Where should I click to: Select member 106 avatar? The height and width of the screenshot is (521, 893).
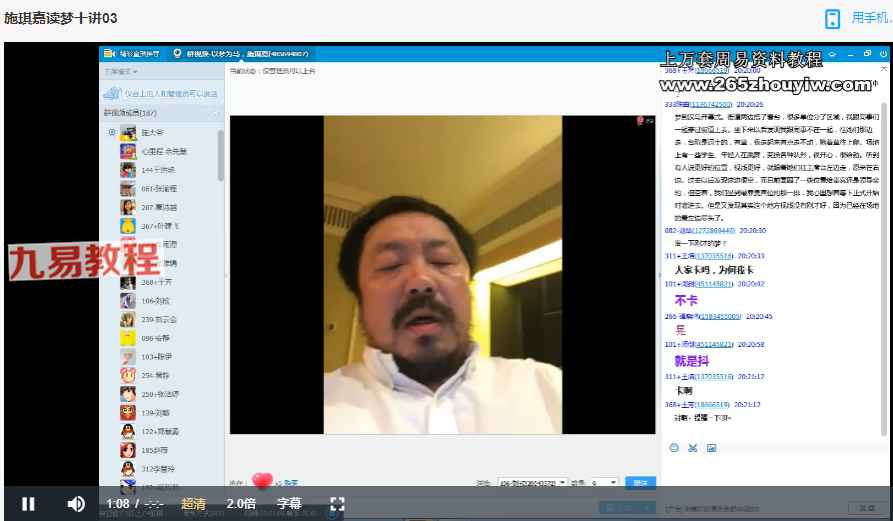(x=128, y=301)
